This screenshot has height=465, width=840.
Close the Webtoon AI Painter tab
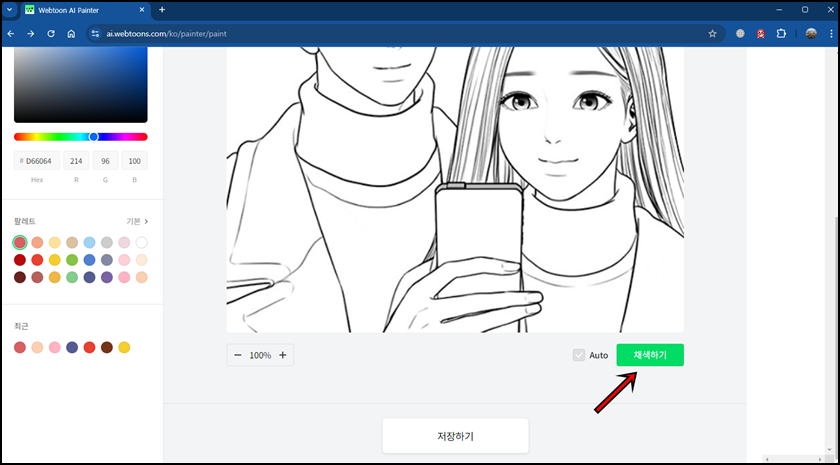tap(142, 10)
